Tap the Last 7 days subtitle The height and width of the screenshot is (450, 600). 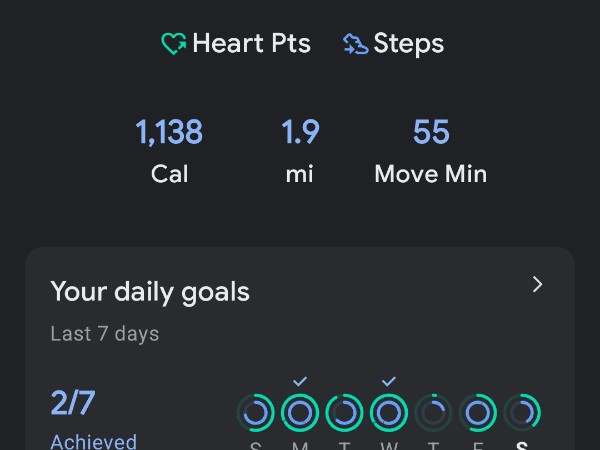pyautogui.click(x=104, y=333)
